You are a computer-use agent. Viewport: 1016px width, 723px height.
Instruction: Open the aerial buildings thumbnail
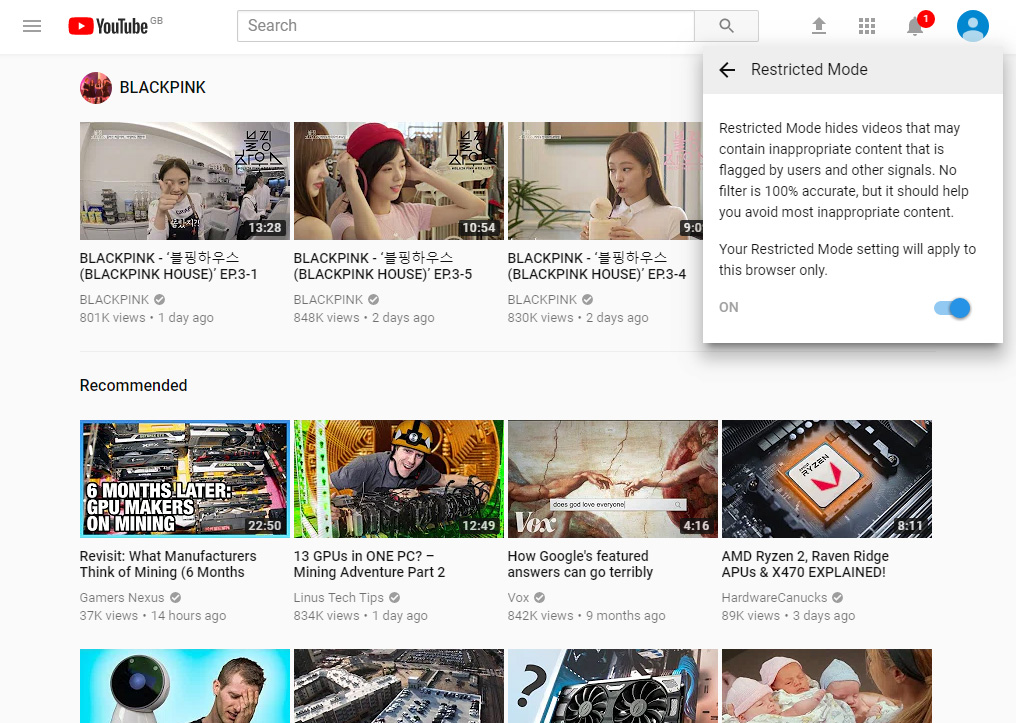click(x=398, y=686)
